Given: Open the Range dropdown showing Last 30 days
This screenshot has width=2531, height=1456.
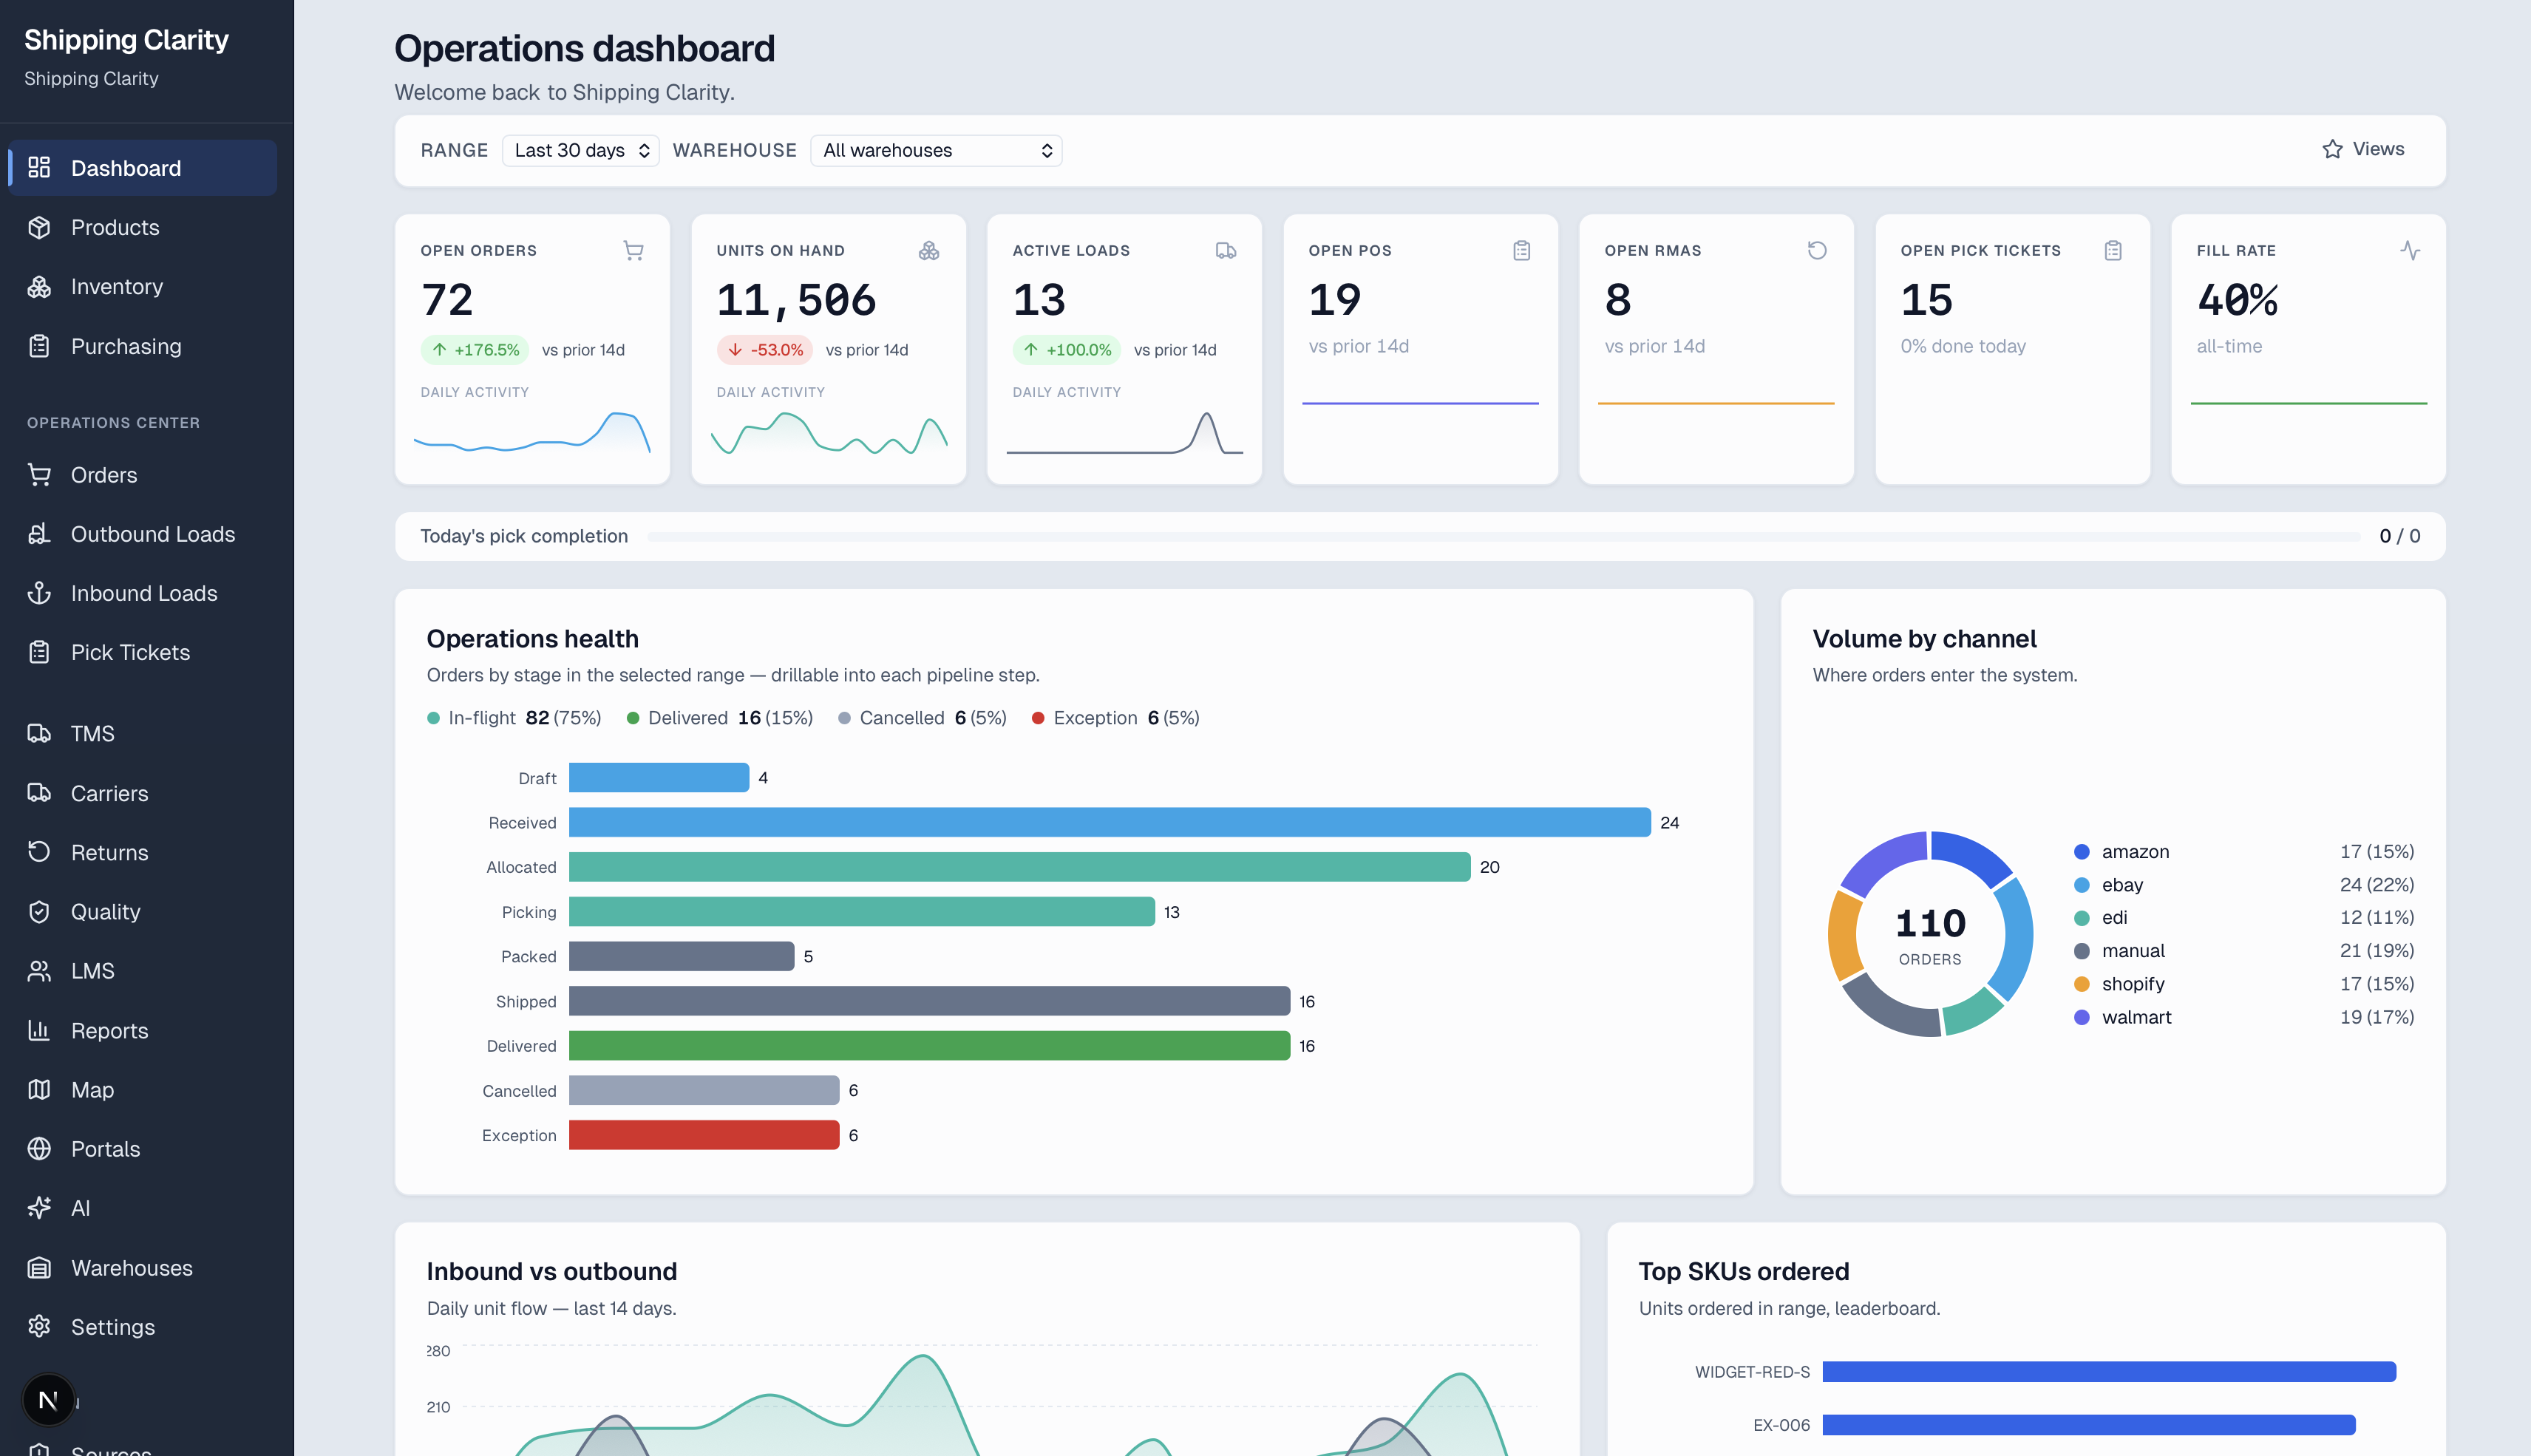Looking at the screenshot, I should (581, 150).
